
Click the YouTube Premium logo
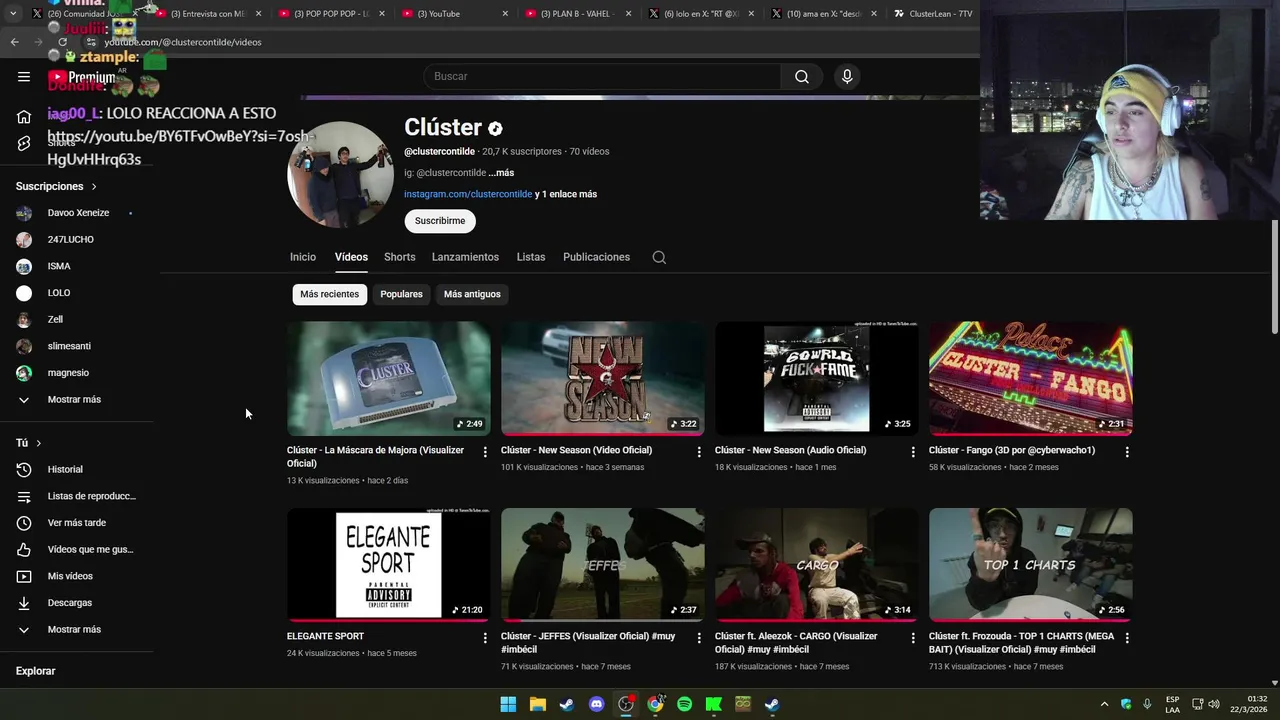(81, 77)
